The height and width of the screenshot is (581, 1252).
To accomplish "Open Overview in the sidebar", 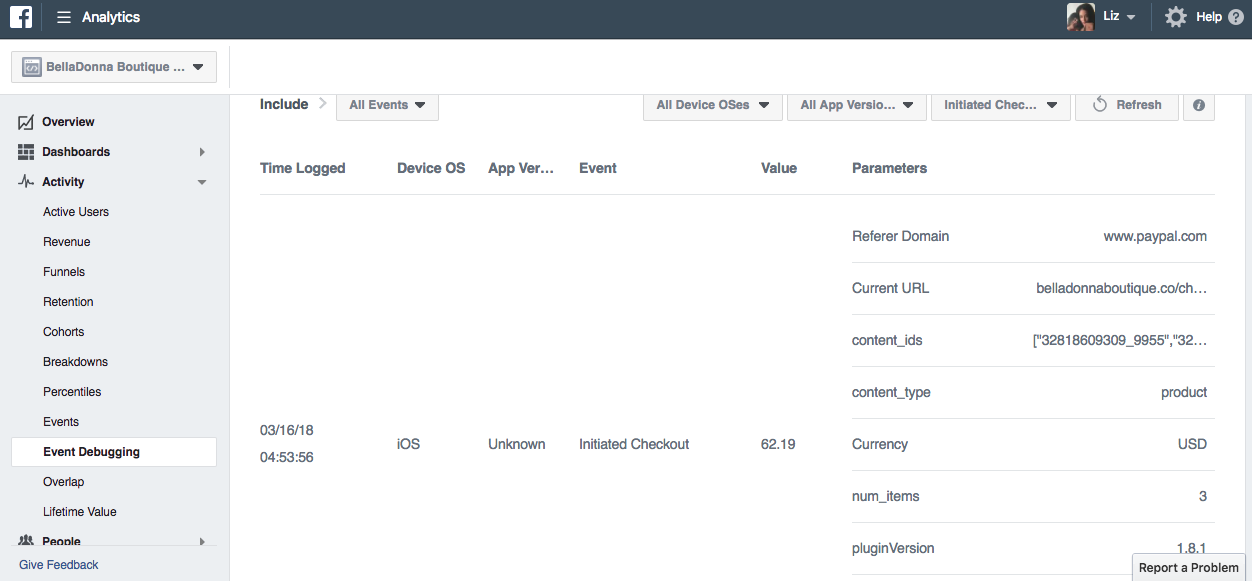I will [68, 122].
